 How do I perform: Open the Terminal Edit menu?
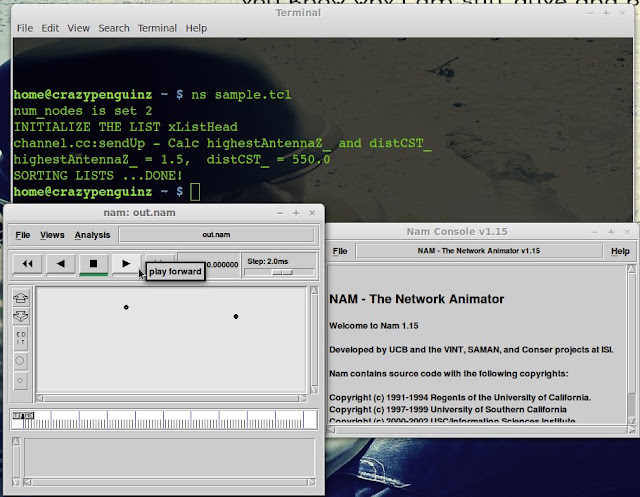point(50,28)
